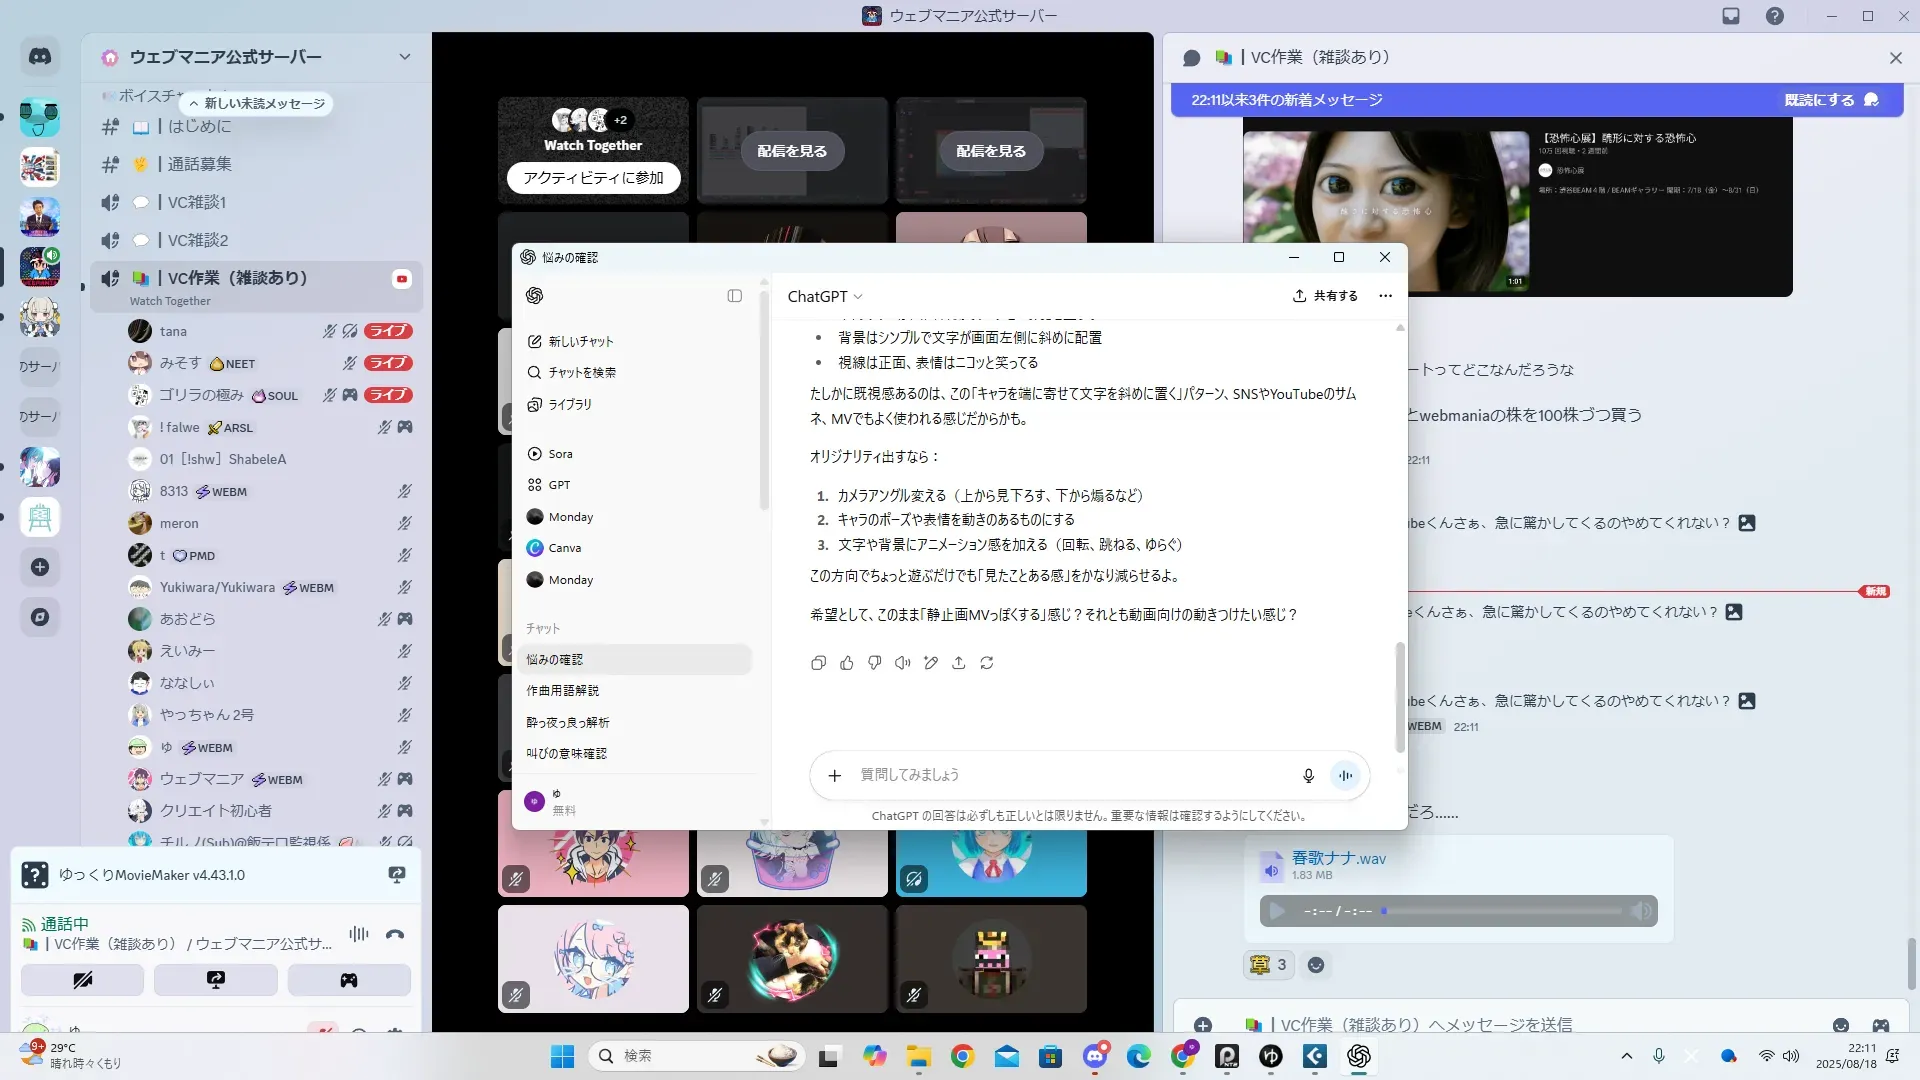This screenshot has height=1080, width=1920.
Task: Expand the ウェブマニア公式サーバー server menu
Action: pyautogui.click(x=405, y=57)
